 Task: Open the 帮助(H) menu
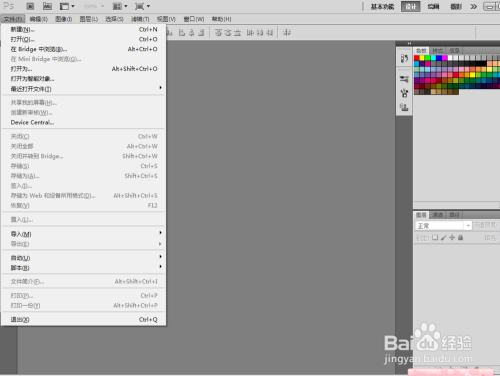[x=221, y=19]
